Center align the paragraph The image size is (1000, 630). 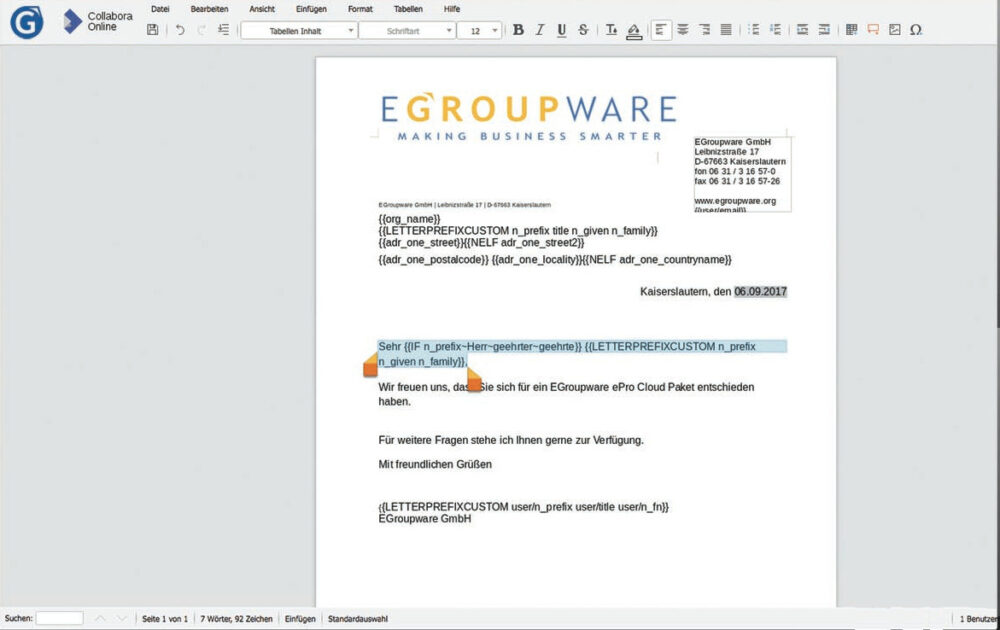click(x=683, y=30)
